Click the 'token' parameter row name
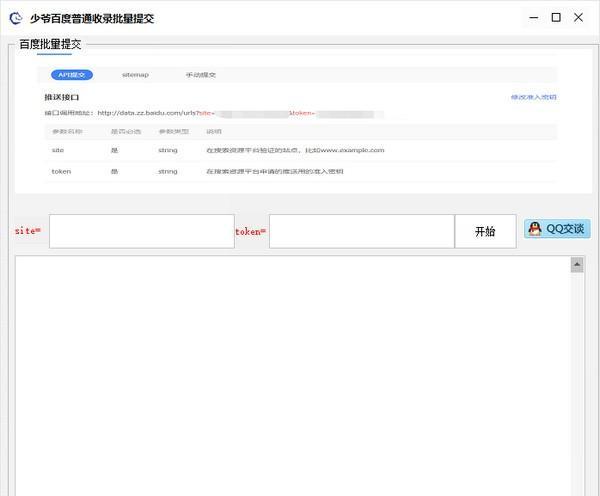600x496 pixels. pyautogui.click(x=61, y=171)
